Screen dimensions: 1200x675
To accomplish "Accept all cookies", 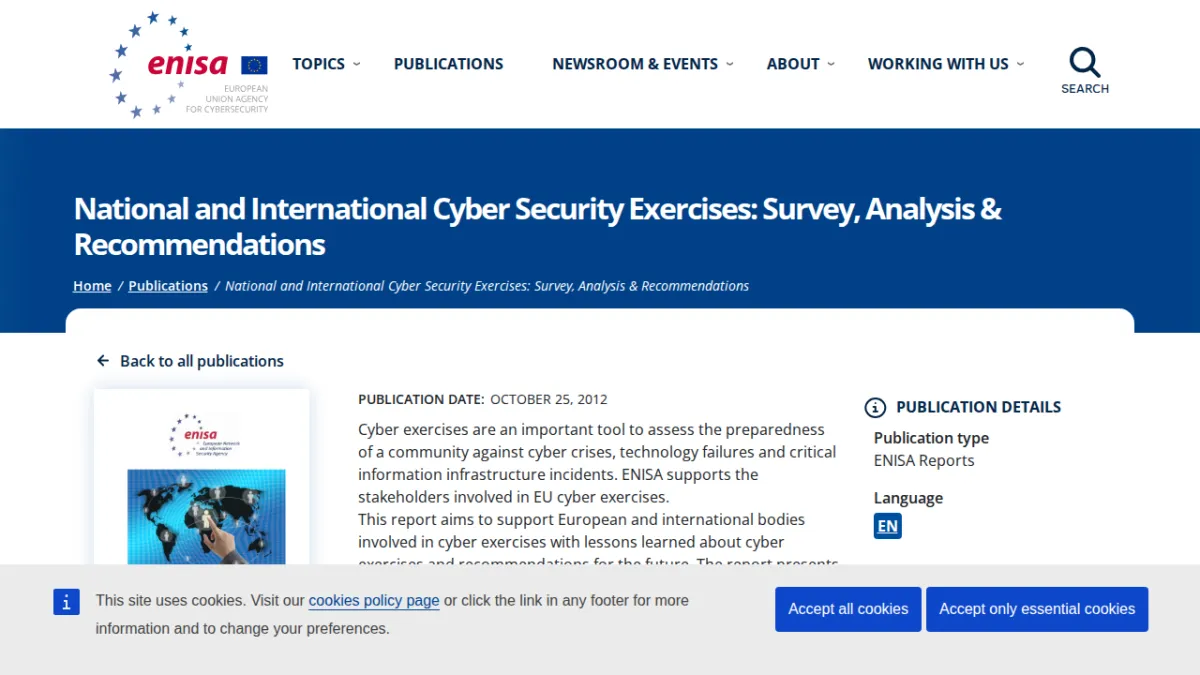I will point(848,609).
